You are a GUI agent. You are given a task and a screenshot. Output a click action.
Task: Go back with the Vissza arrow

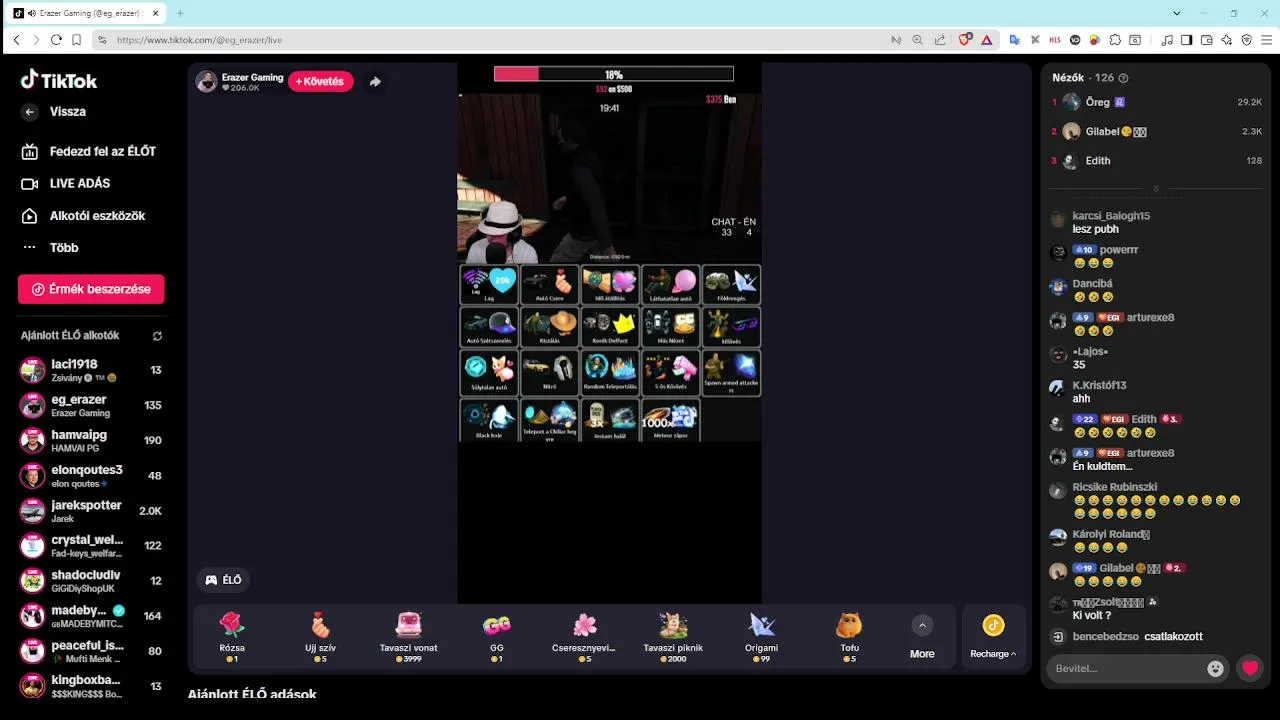tap(30, 112)
